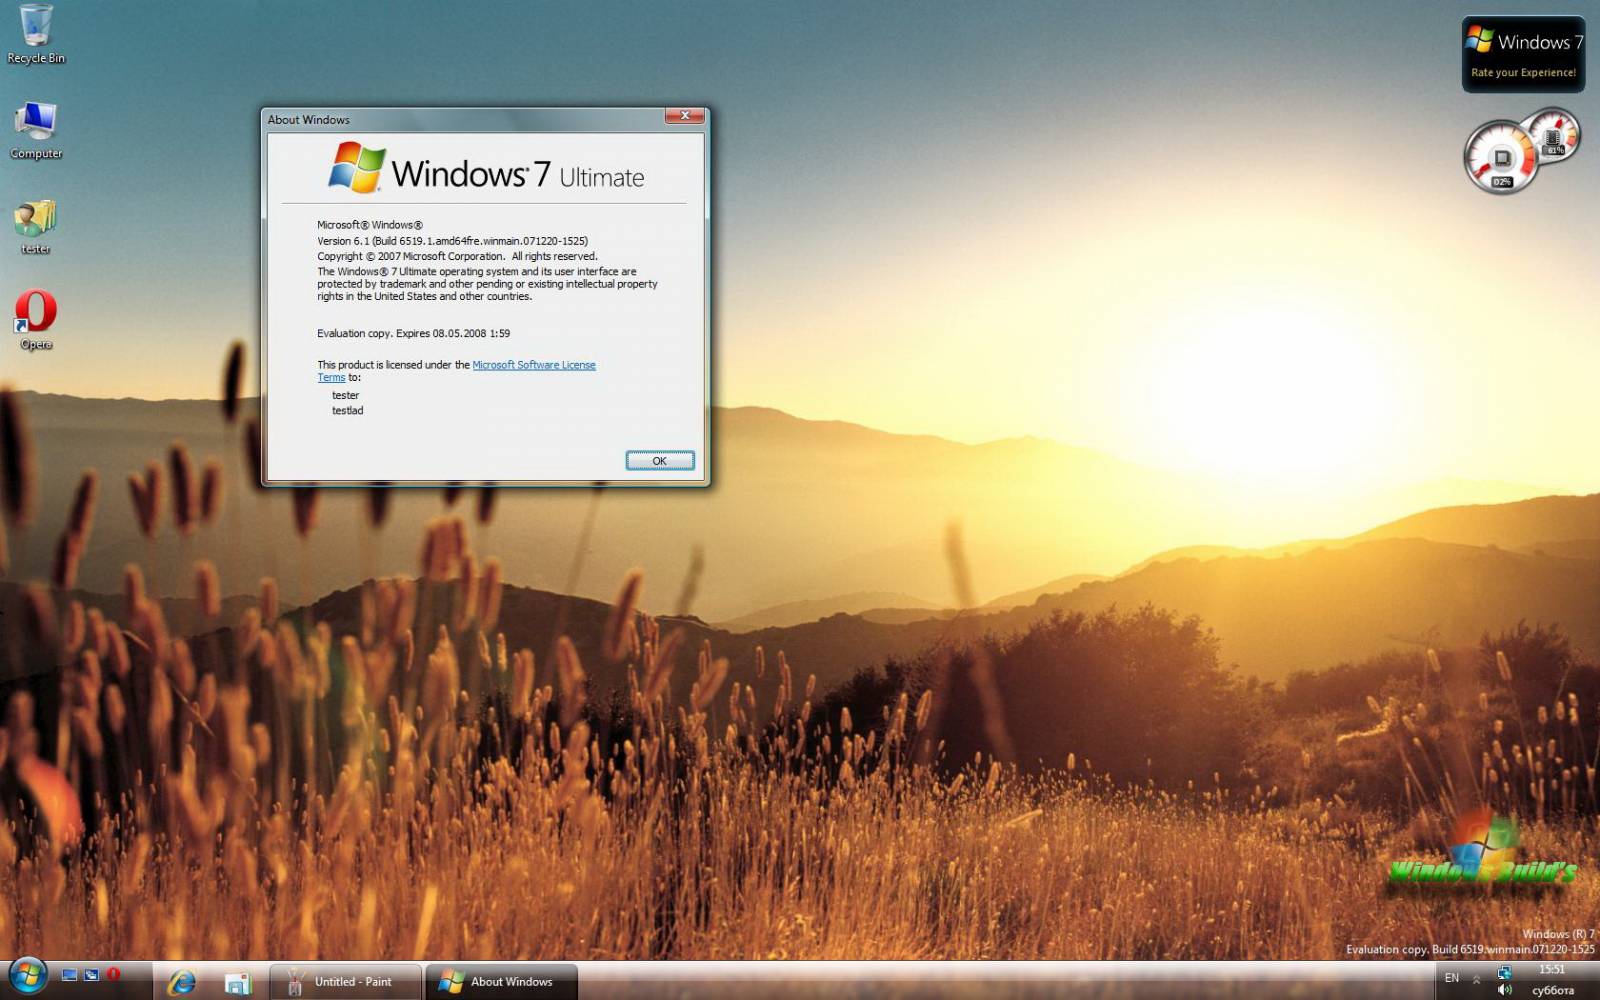Image resolution: width=1600 pixels, height=1000 pixels.
Task: Click the Version 6.1 build string text
Action: tap(452, 241)
